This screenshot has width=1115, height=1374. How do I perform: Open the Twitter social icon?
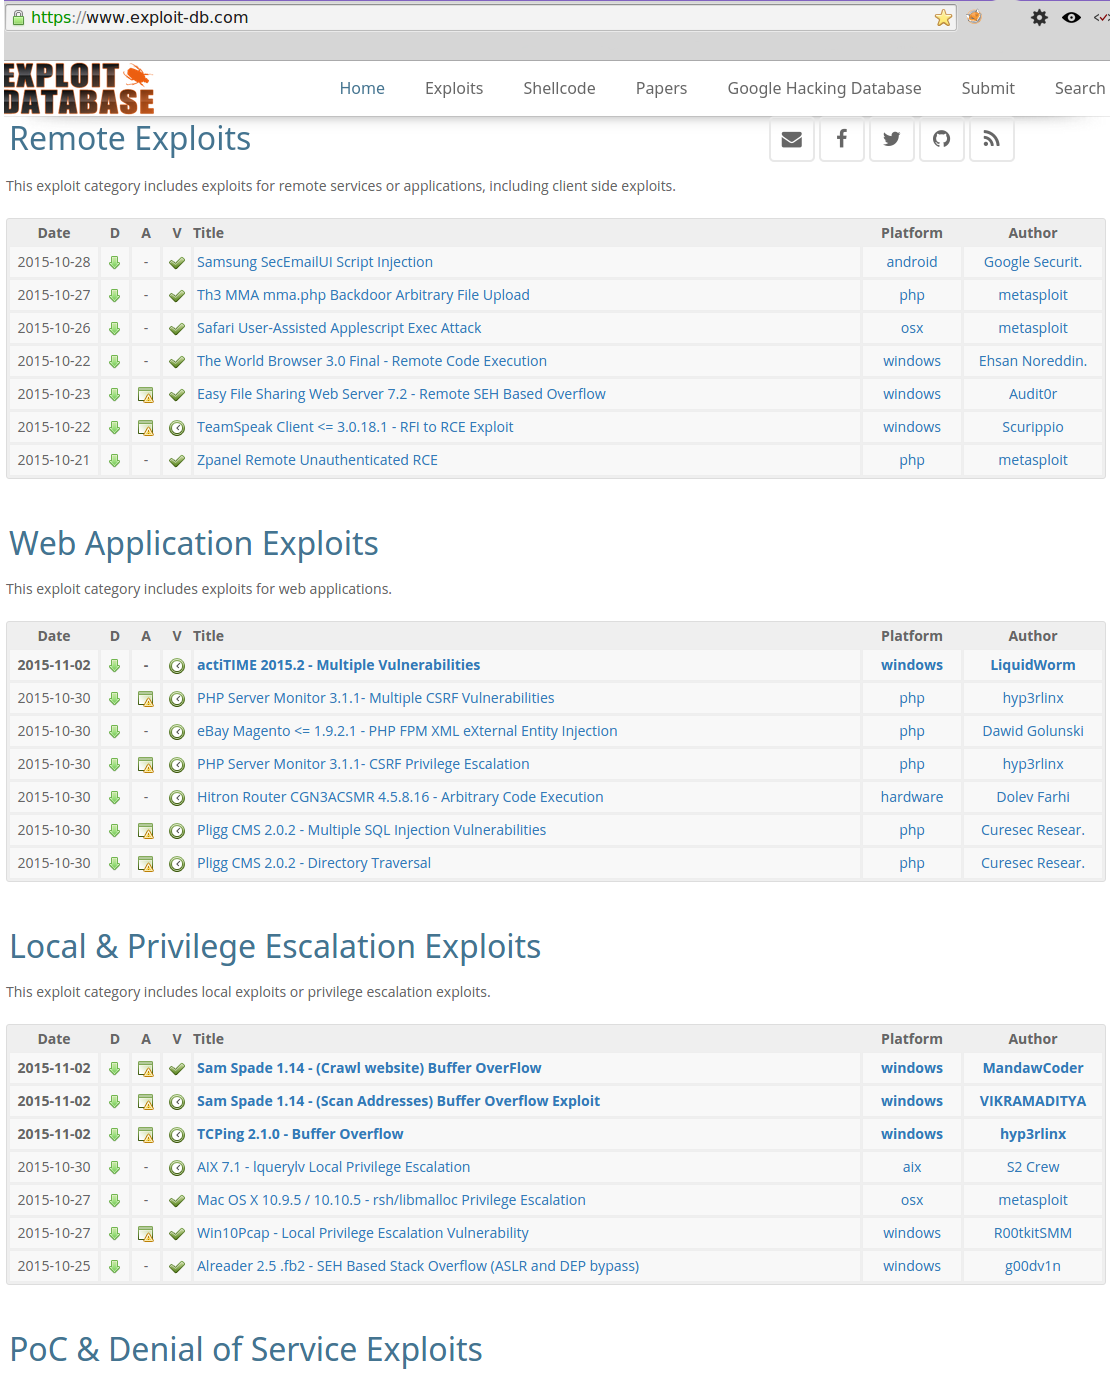tap(892, 139)
